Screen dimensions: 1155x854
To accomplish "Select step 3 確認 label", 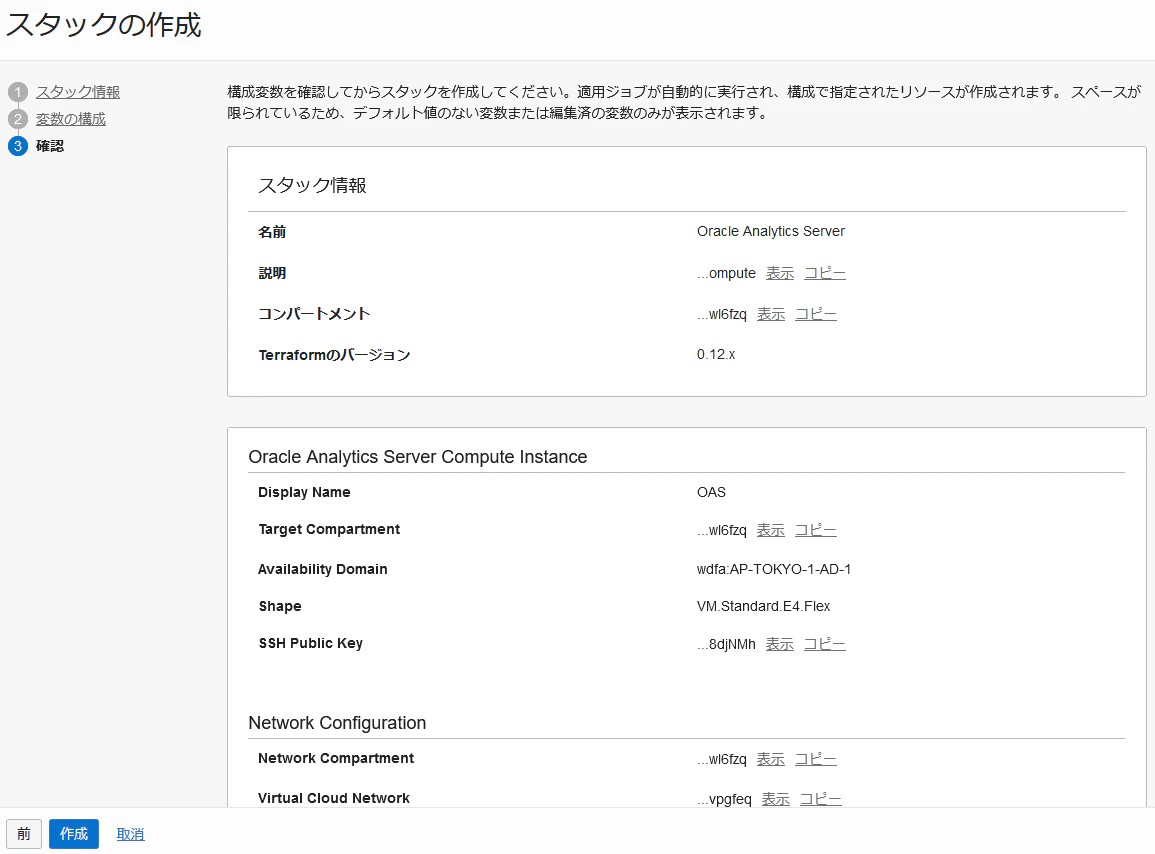I will [50, 146].
